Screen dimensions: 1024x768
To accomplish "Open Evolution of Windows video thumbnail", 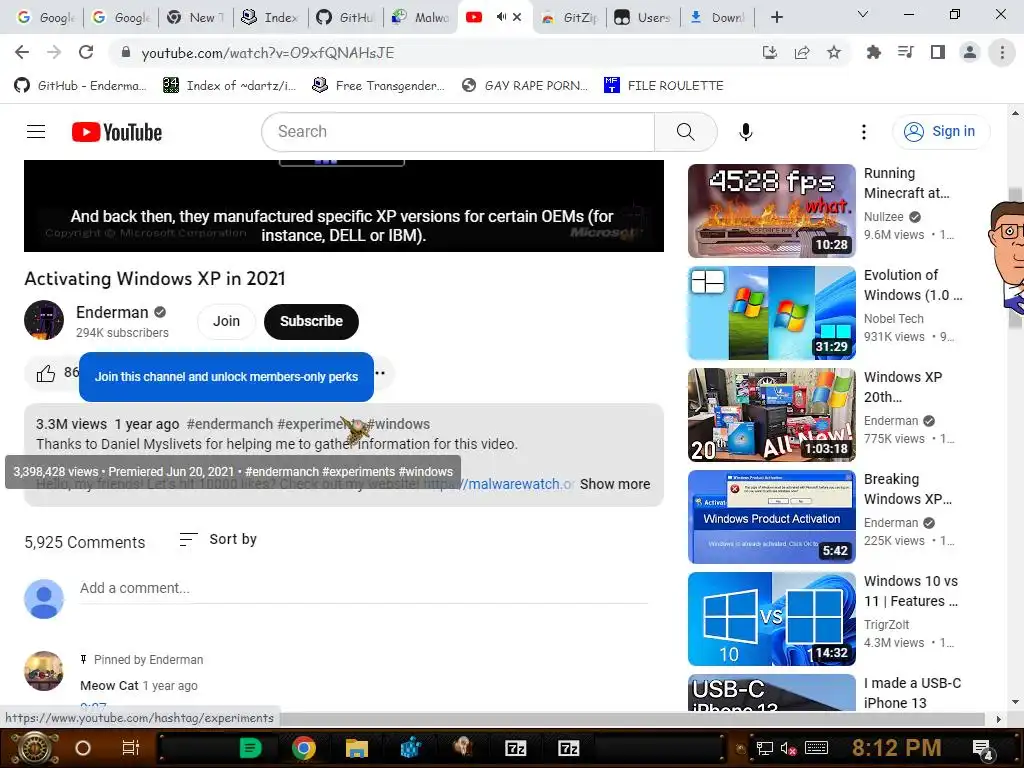I will click(x=771, y=312).
